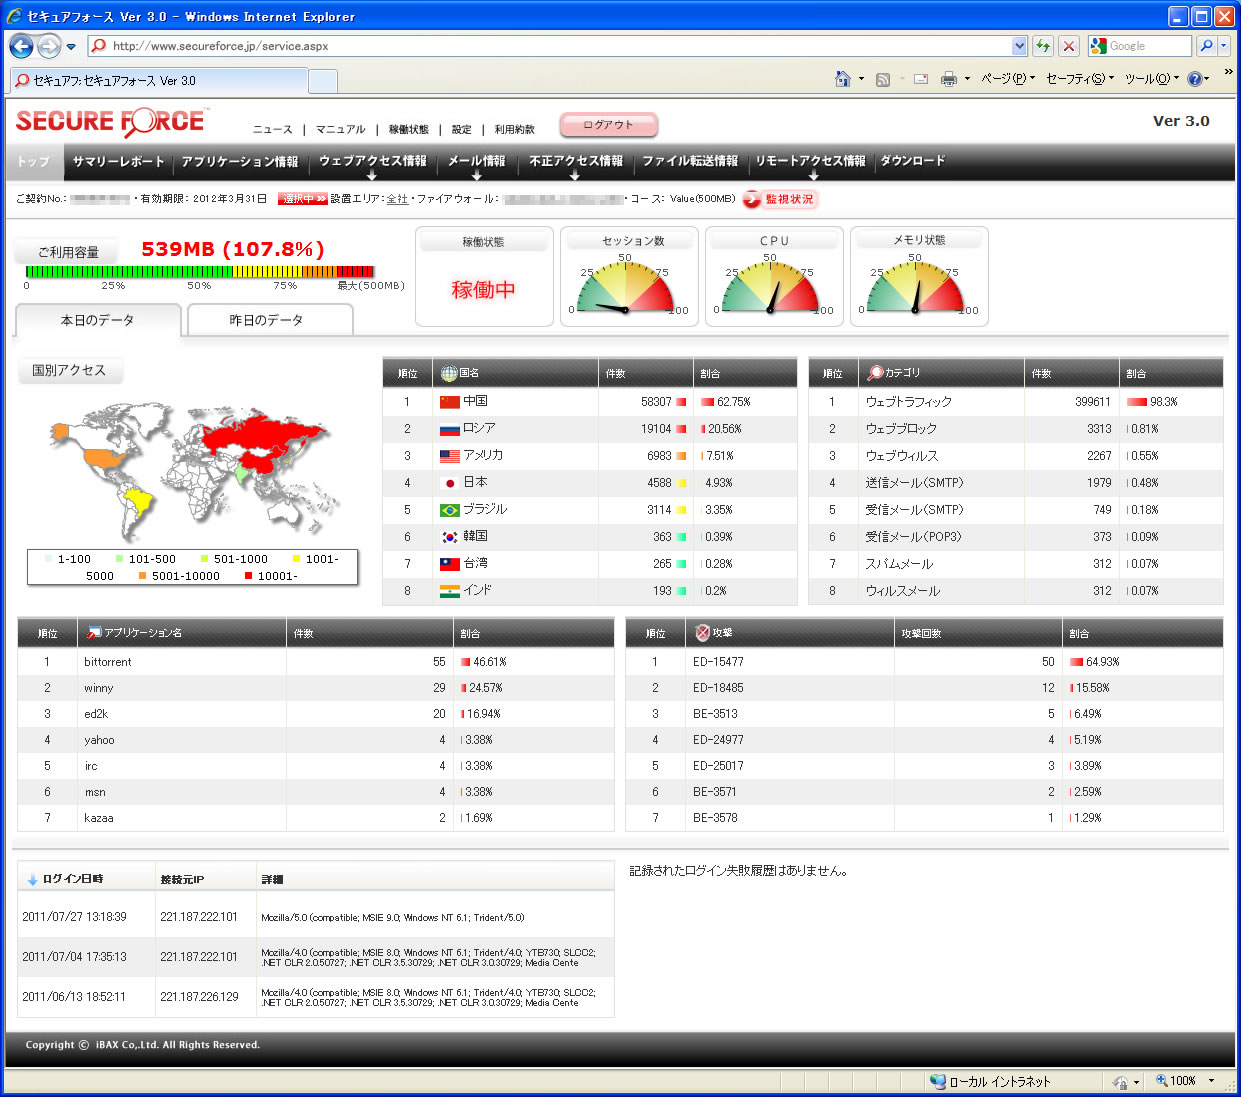Click the SECURE FORCE logo

[110, 122]
